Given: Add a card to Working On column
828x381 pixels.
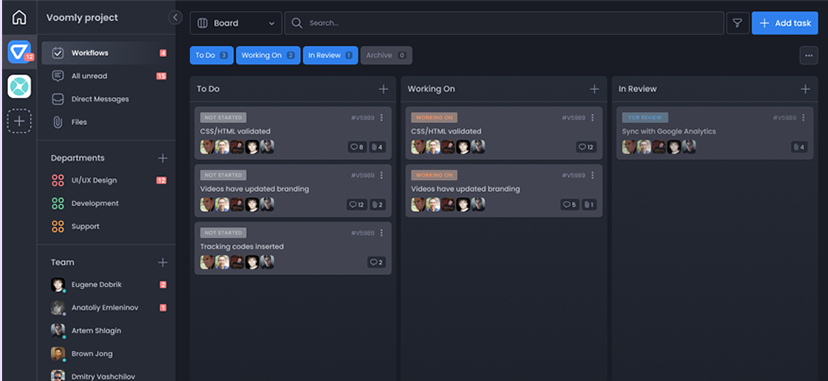Looking at the screenshot, I should (x=595, y=89).
